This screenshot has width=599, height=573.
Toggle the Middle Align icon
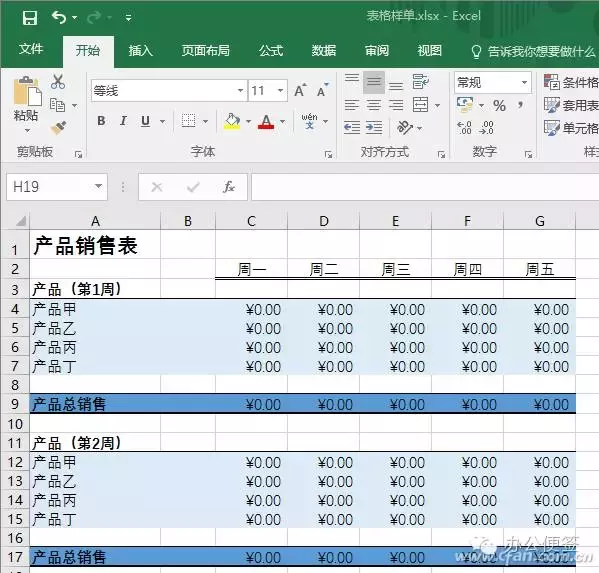tap(374, 82)
